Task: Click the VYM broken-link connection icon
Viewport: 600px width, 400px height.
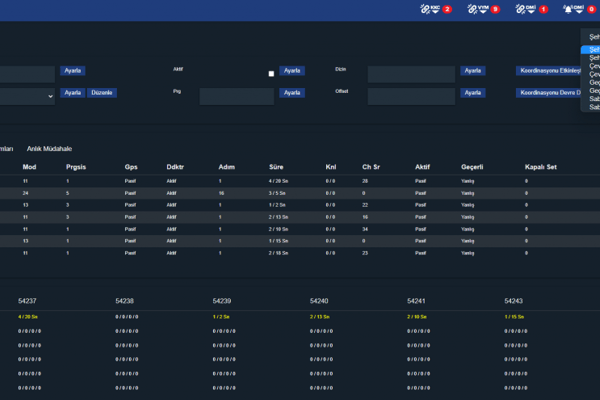Action: (x=473, y=9)
